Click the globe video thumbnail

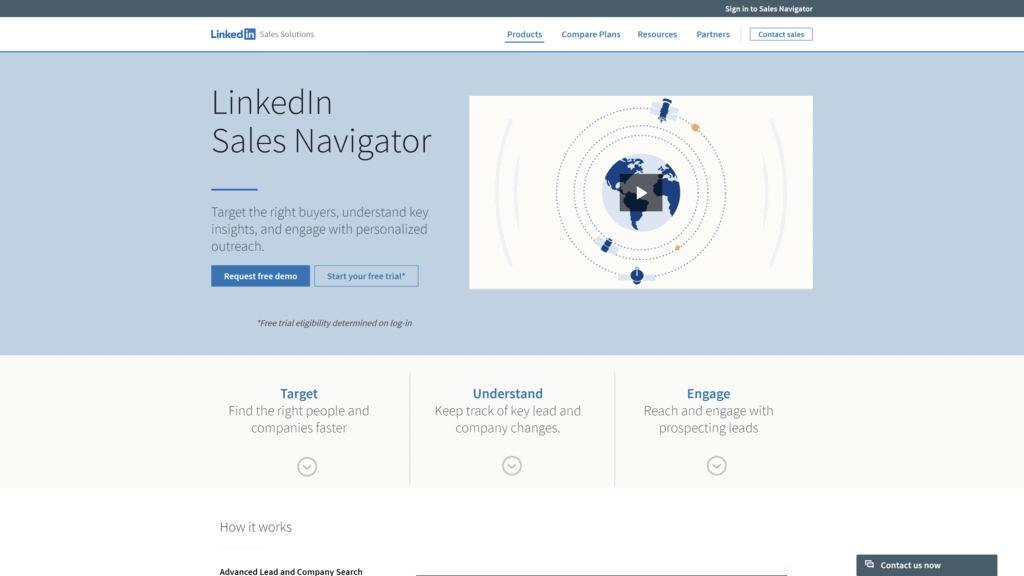coord(641,193)
